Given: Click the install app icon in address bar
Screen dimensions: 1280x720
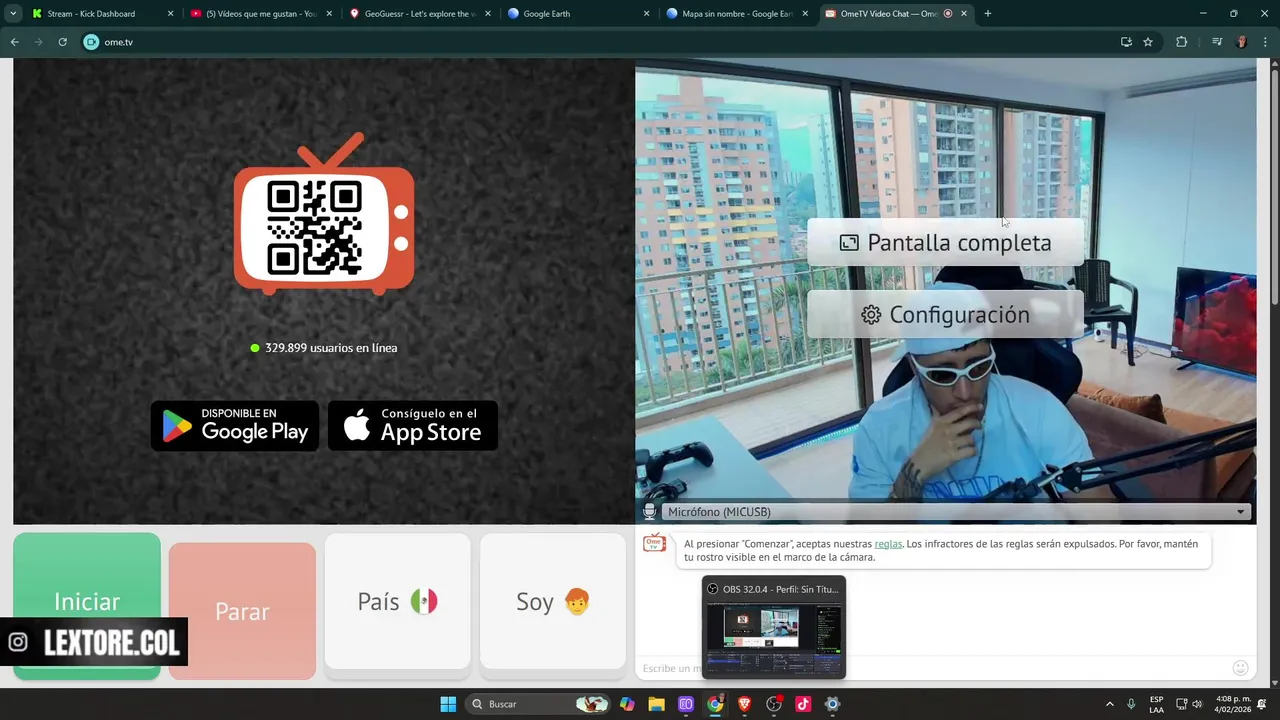Looking at the screenshot, I should click(1126, 42).
